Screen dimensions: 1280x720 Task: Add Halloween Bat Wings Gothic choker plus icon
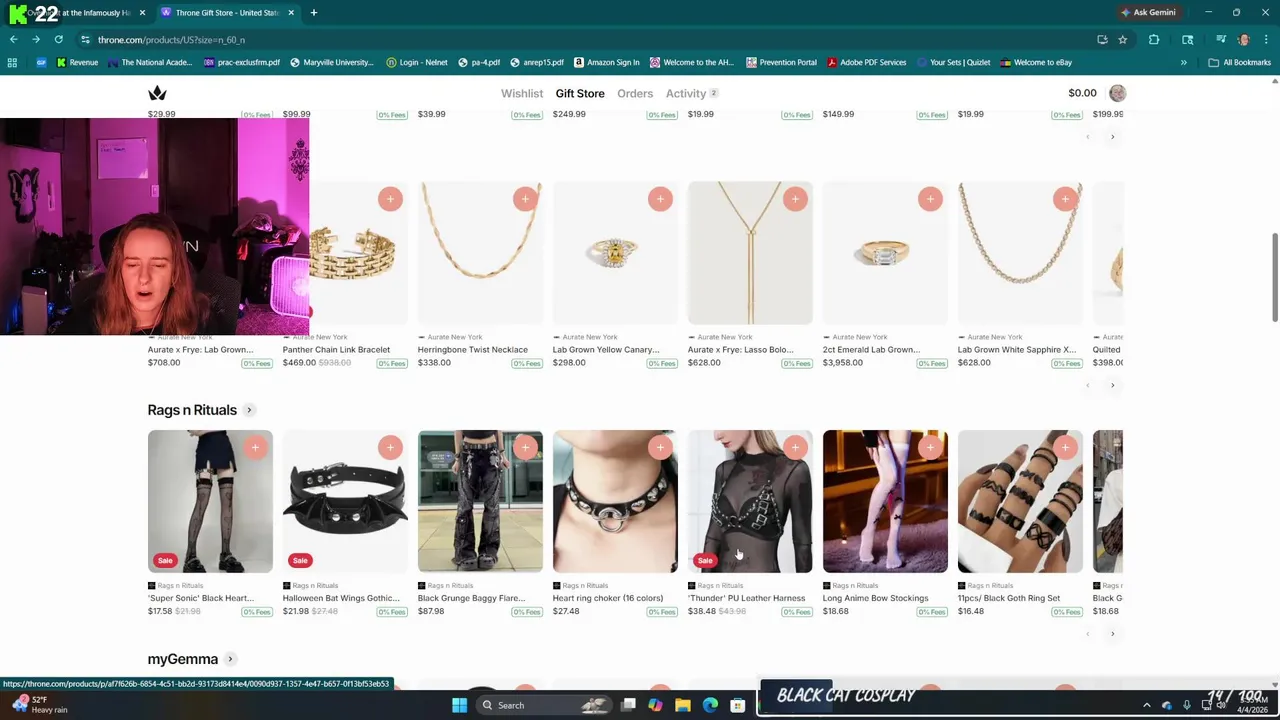390,448
